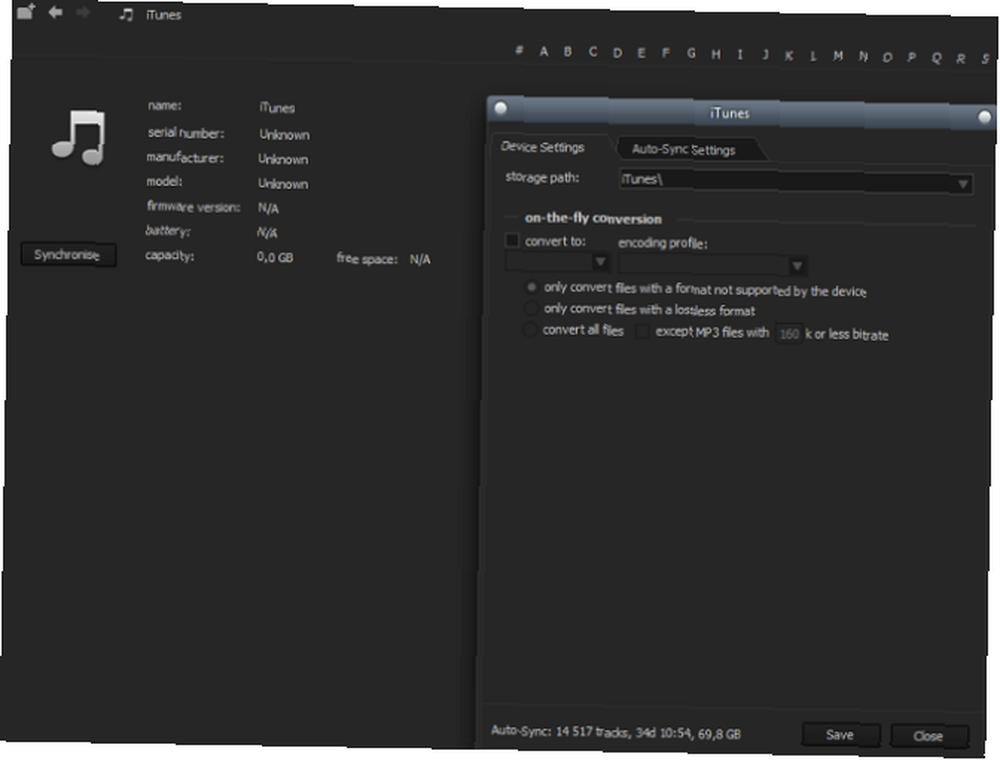Jump to letter A in the index

(543, 51)
